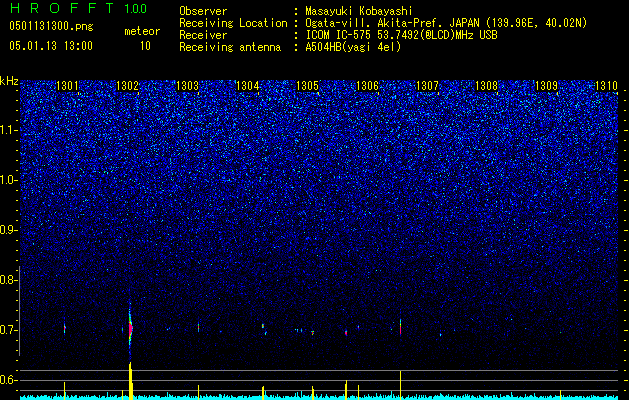Image resolution: width=629 pixels, height=400 pixels.
Task: Click the 1309 time marker
Action: (546, 85)
